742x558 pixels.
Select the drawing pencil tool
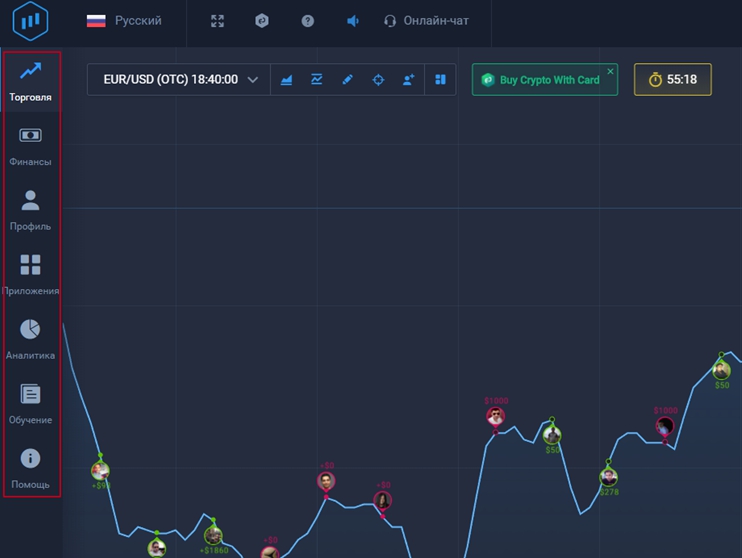click(x=348, y=80)
